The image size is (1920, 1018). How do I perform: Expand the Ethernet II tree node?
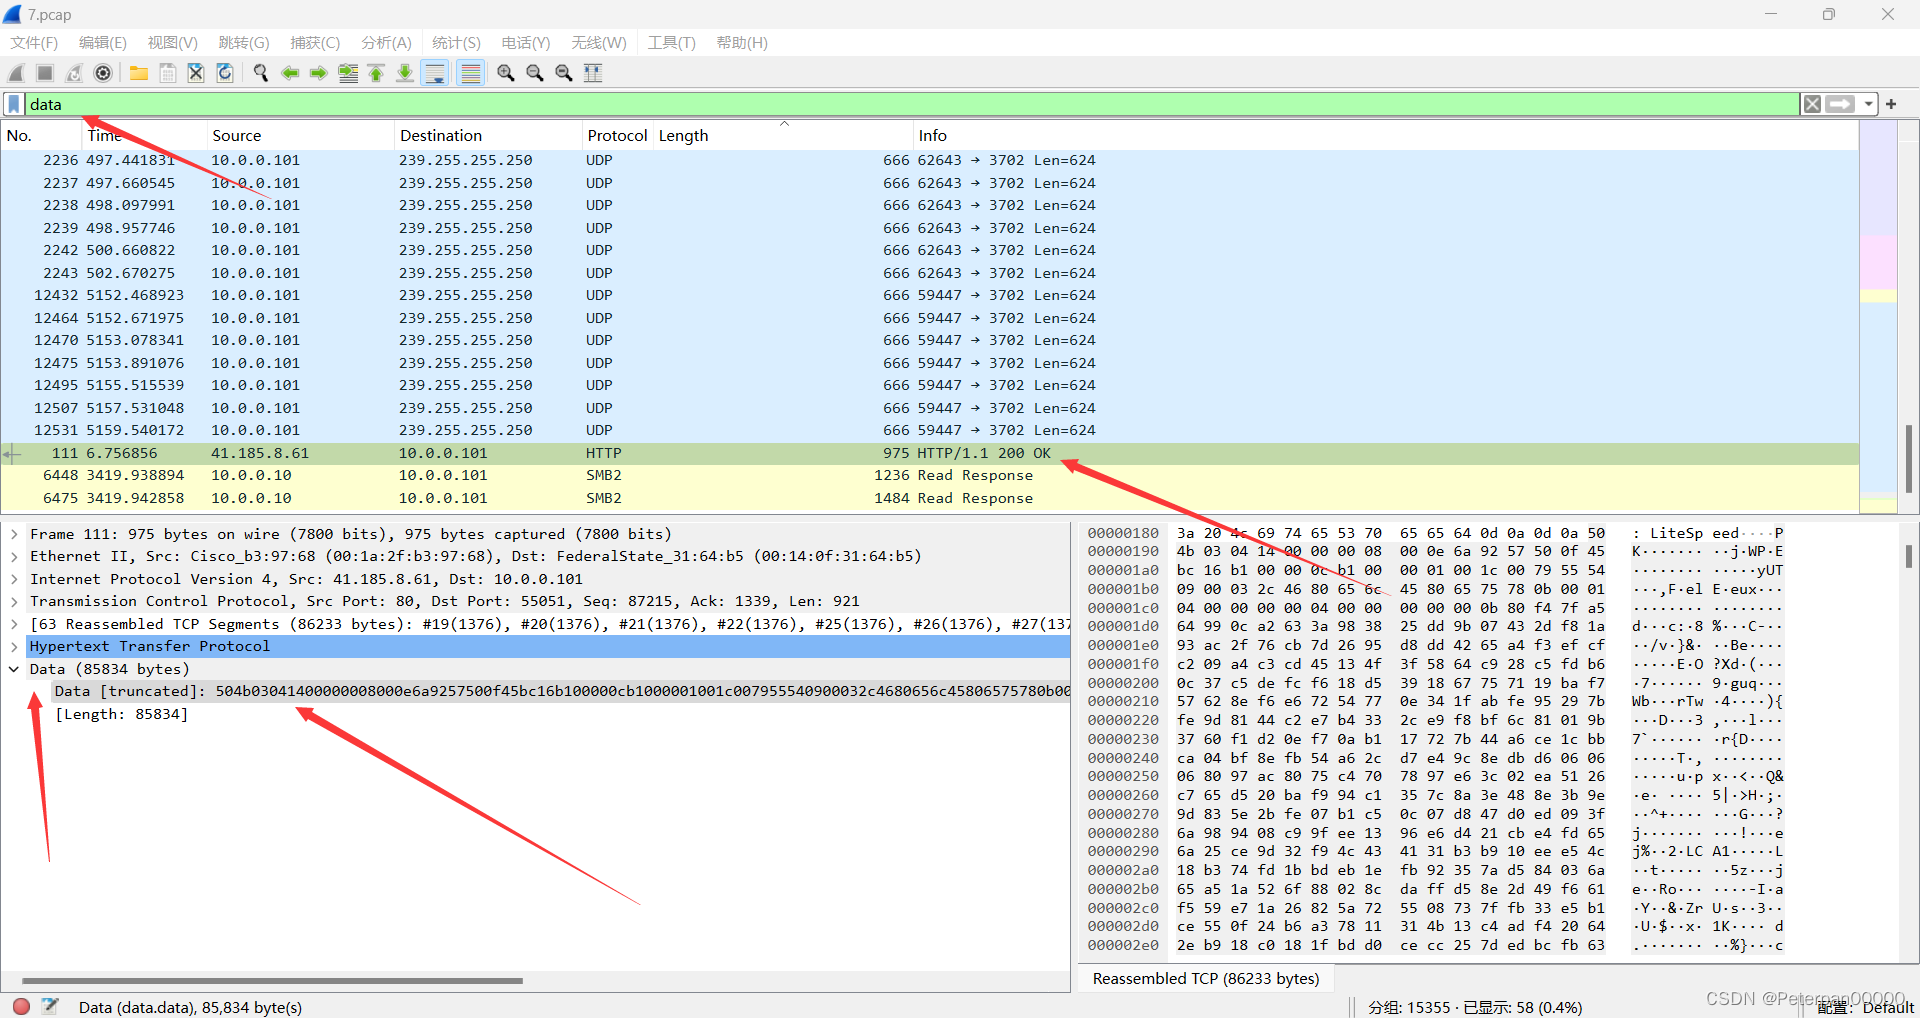click(x=14, y=556)
